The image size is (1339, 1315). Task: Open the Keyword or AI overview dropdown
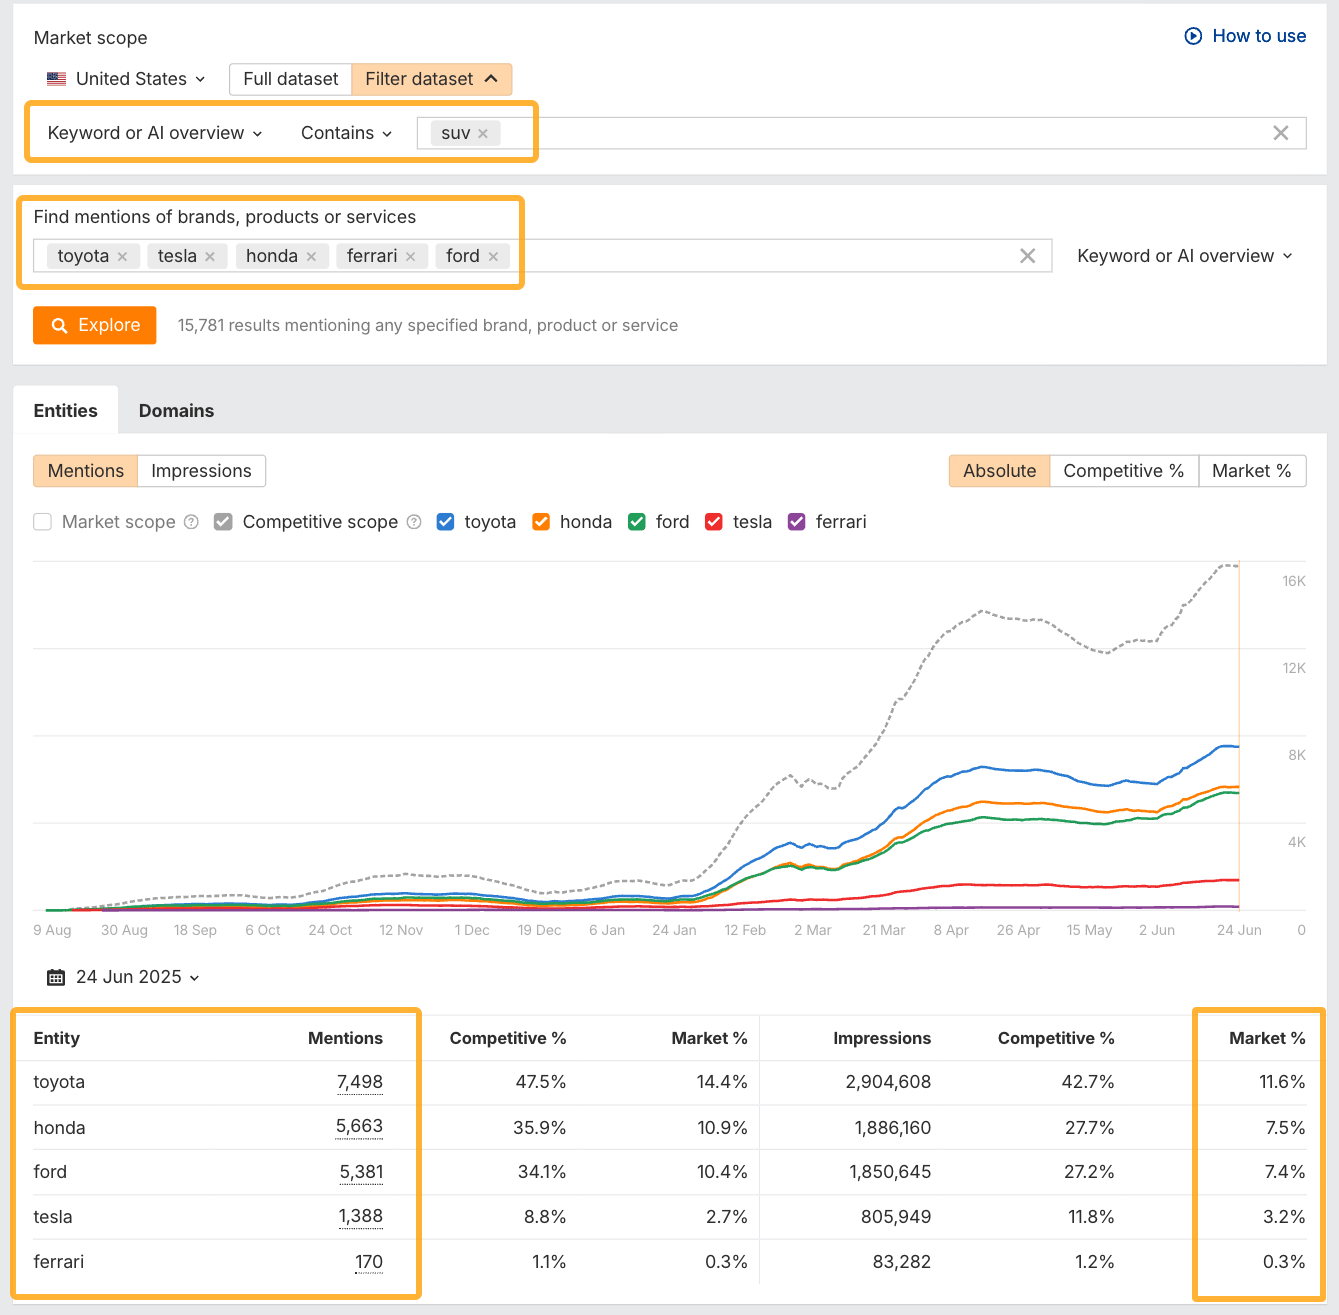click(152, 132)
